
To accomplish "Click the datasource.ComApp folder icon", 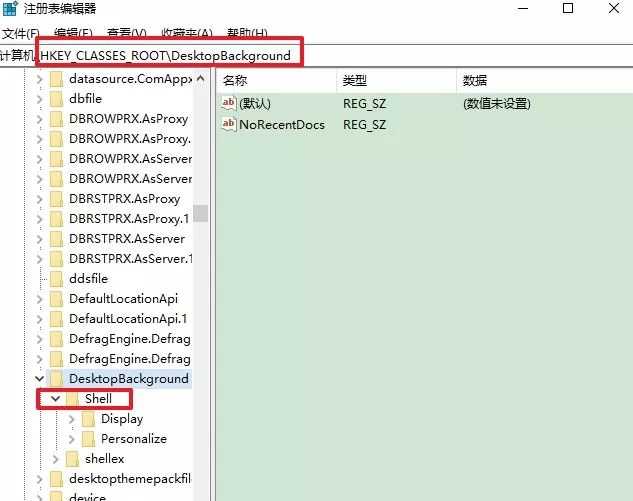I will coord(56,79).
